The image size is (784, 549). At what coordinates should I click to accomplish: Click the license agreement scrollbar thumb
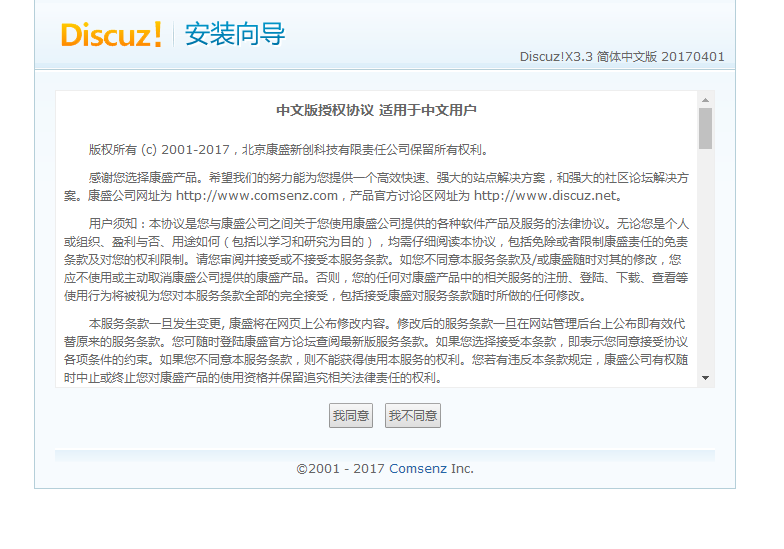[706, 128]
